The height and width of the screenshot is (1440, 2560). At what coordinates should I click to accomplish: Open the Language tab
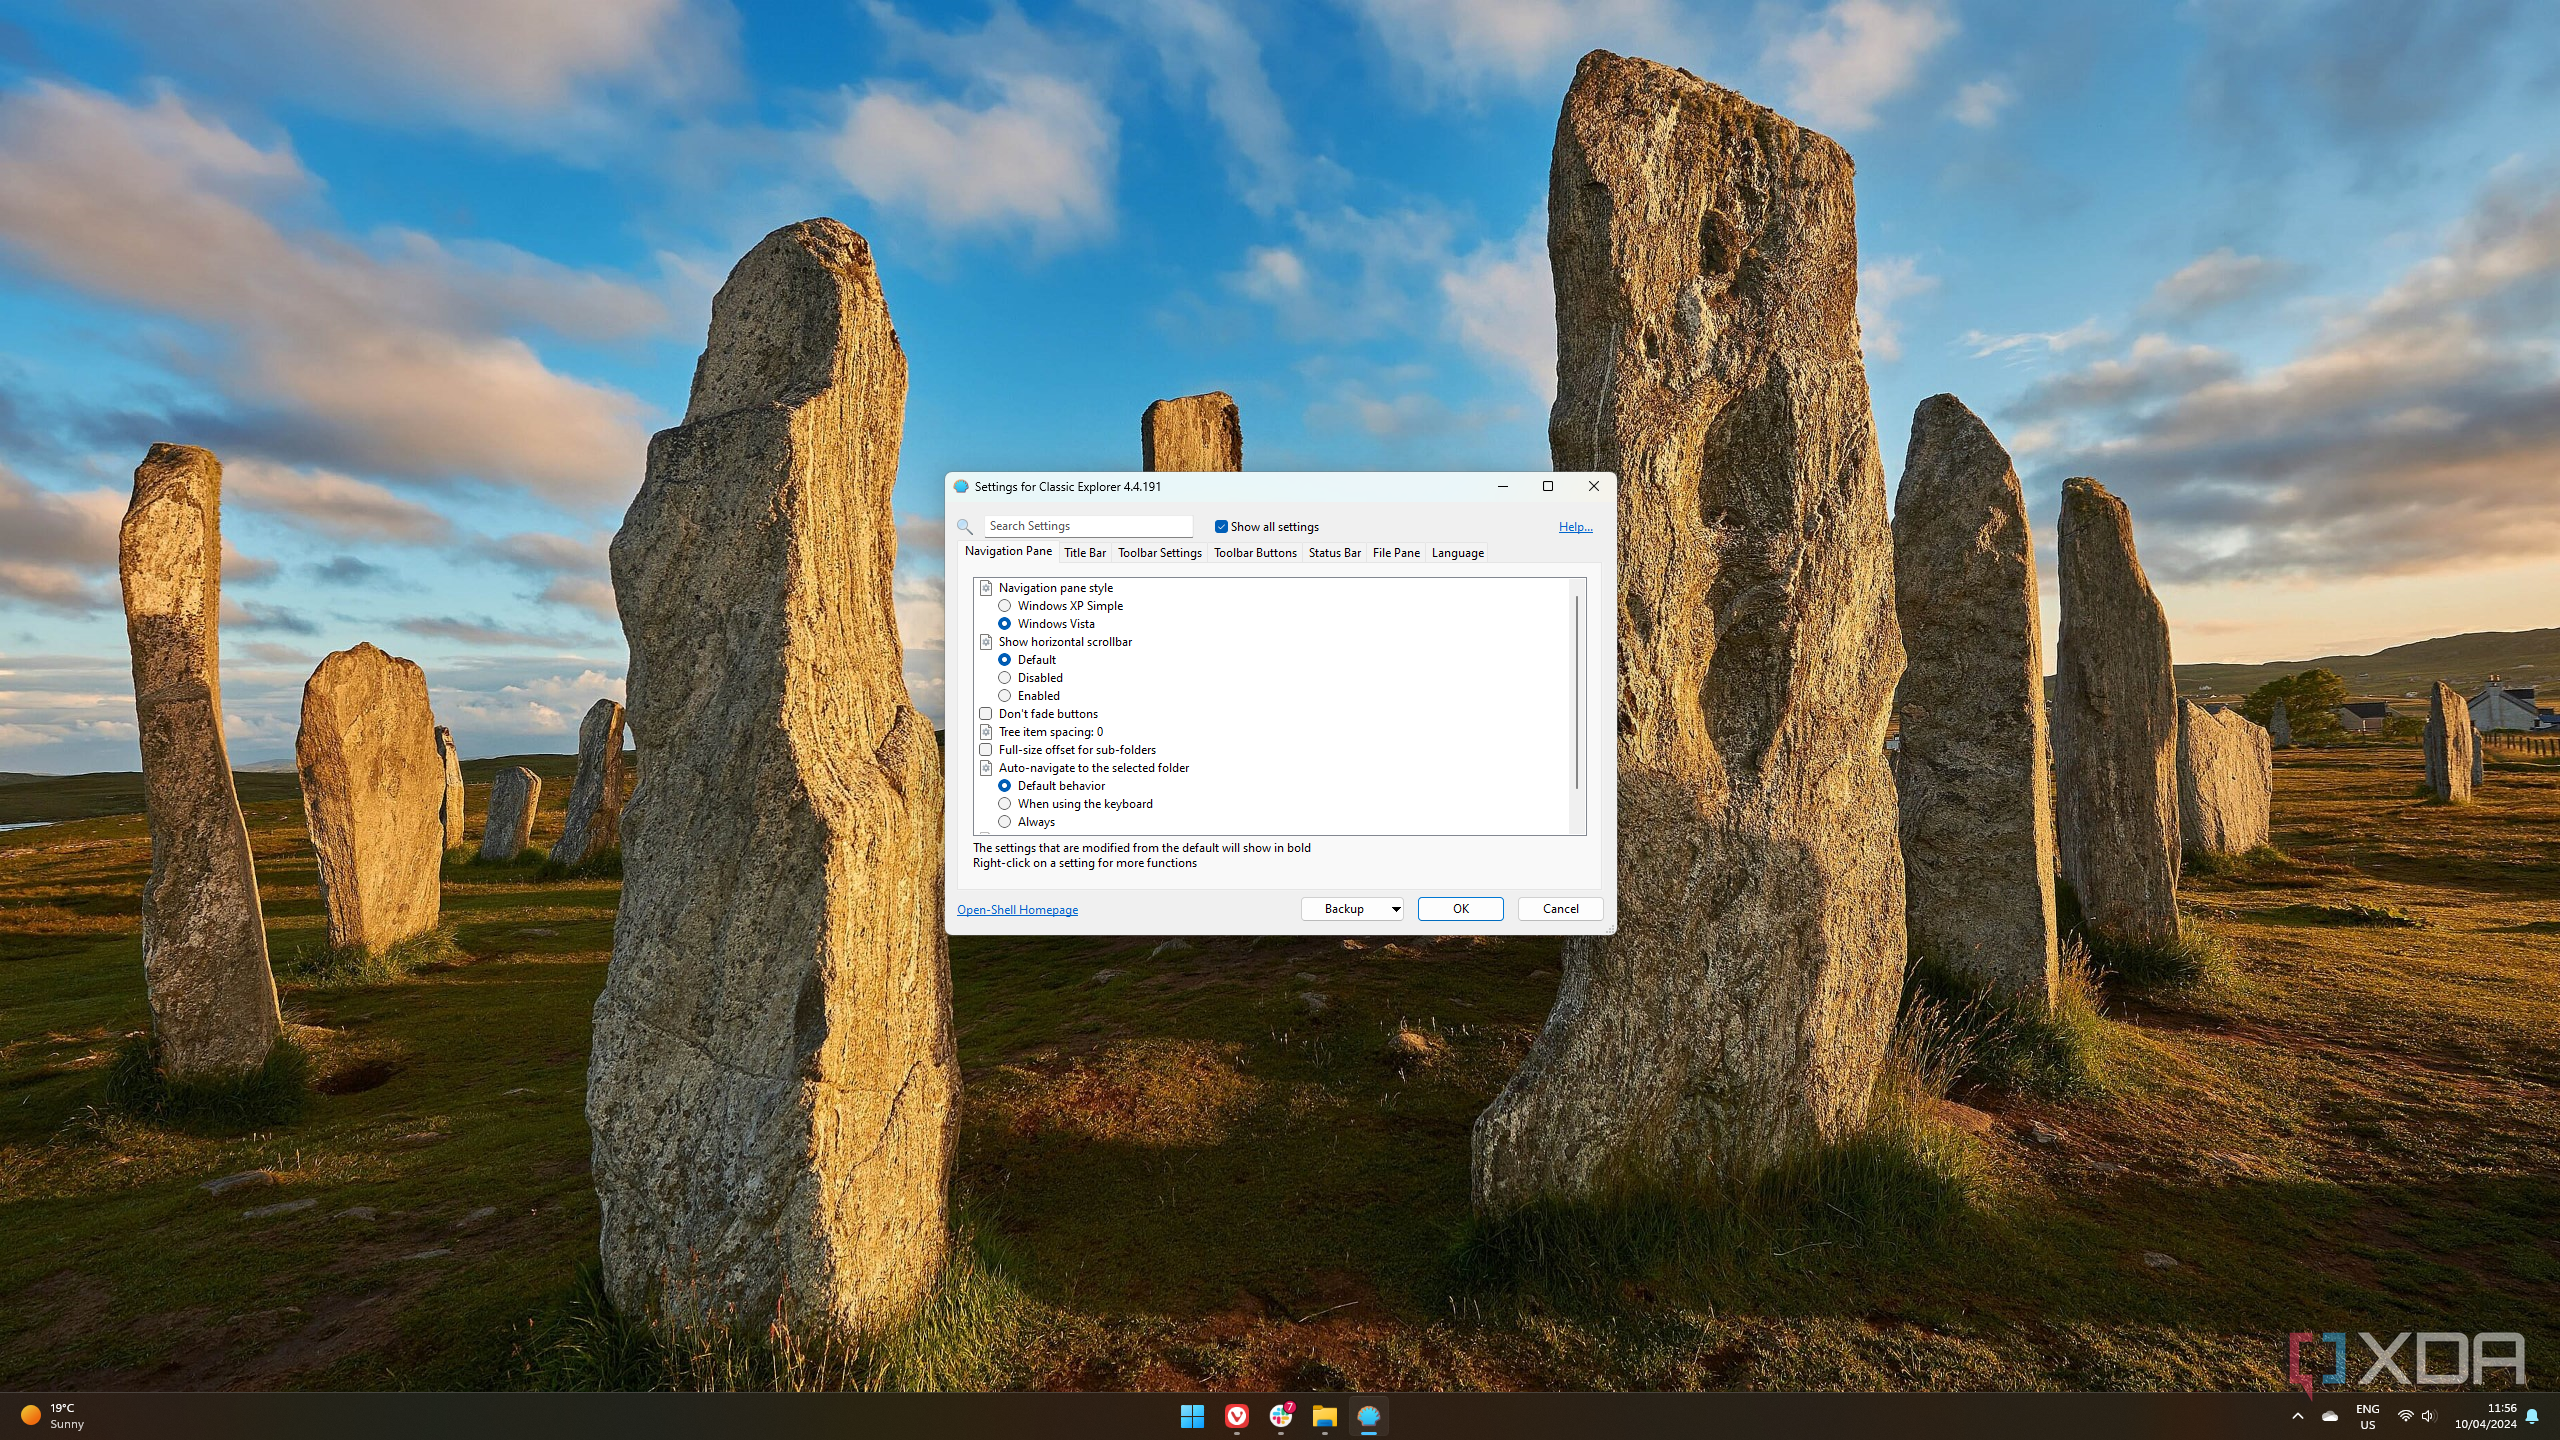pos(1457,553)
